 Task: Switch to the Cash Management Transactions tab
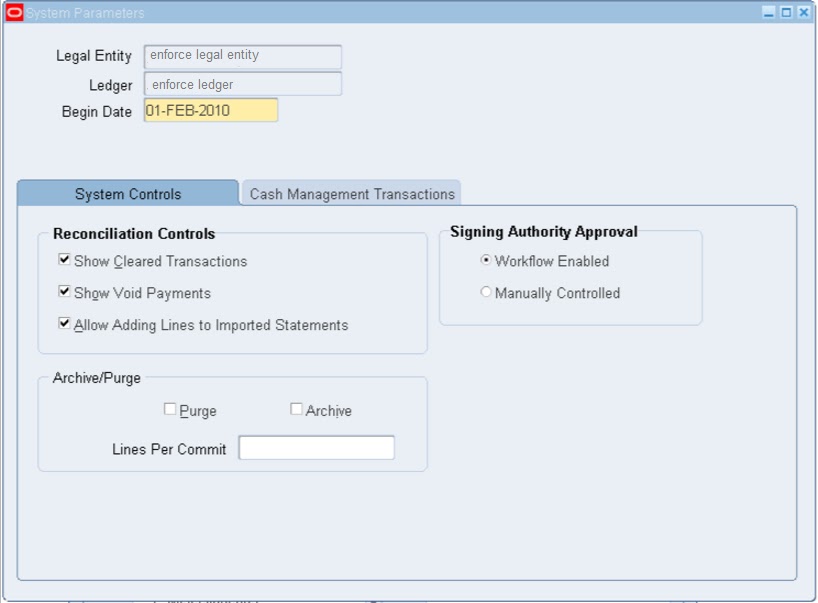pyautogui.click(x=351, y=193)
